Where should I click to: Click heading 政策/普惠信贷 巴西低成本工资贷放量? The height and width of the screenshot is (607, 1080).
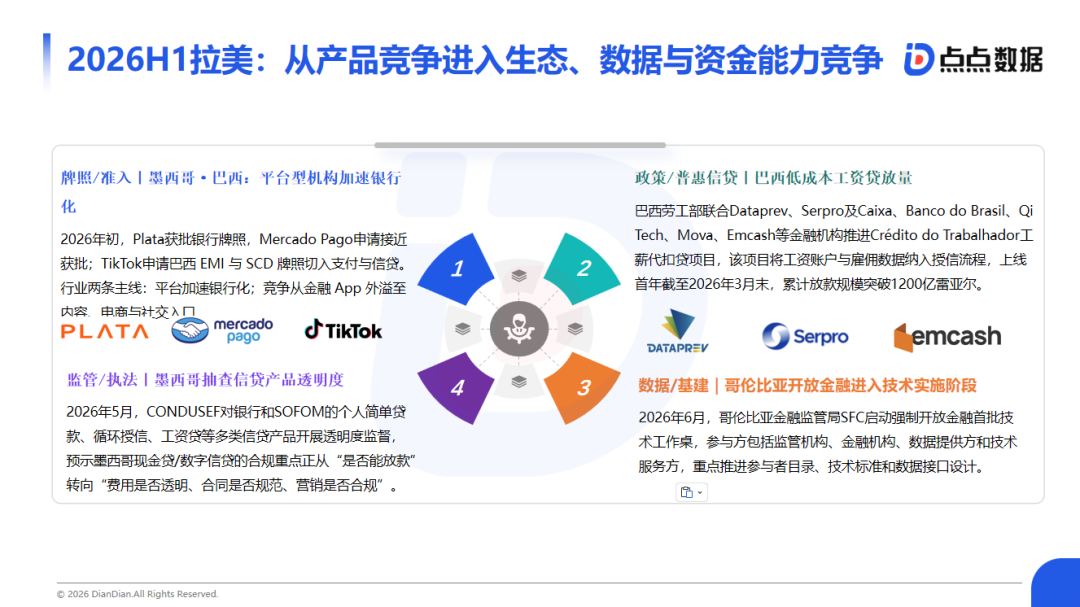tap(773, 178)
